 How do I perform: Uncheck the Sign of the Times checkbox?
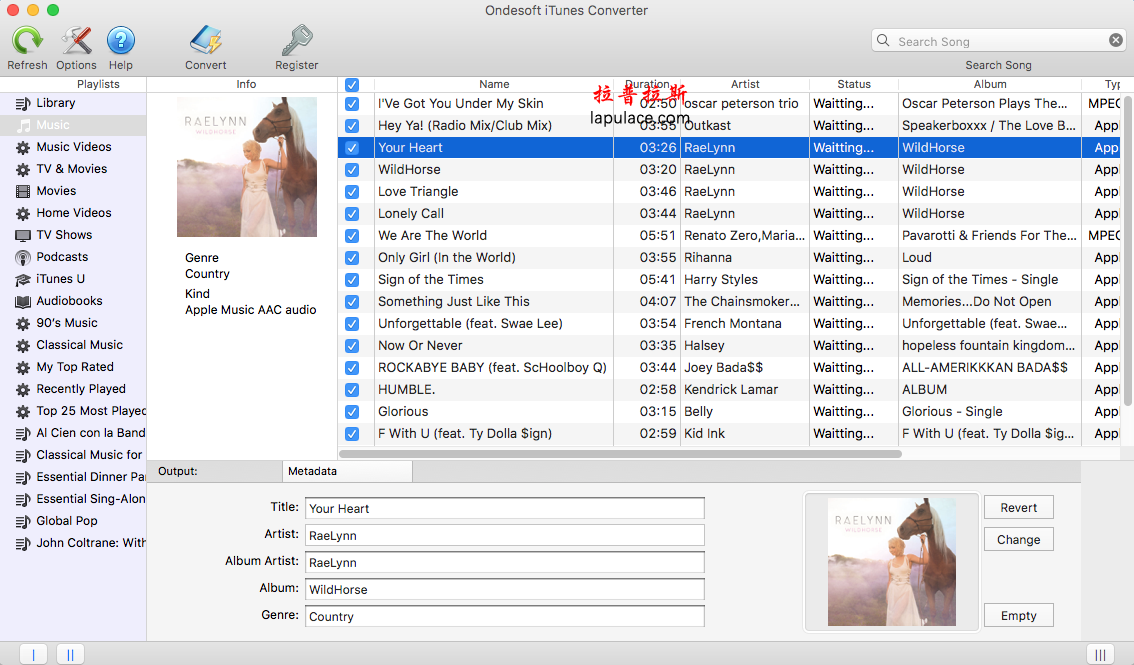pyautogui.click(x=352, y=280)
